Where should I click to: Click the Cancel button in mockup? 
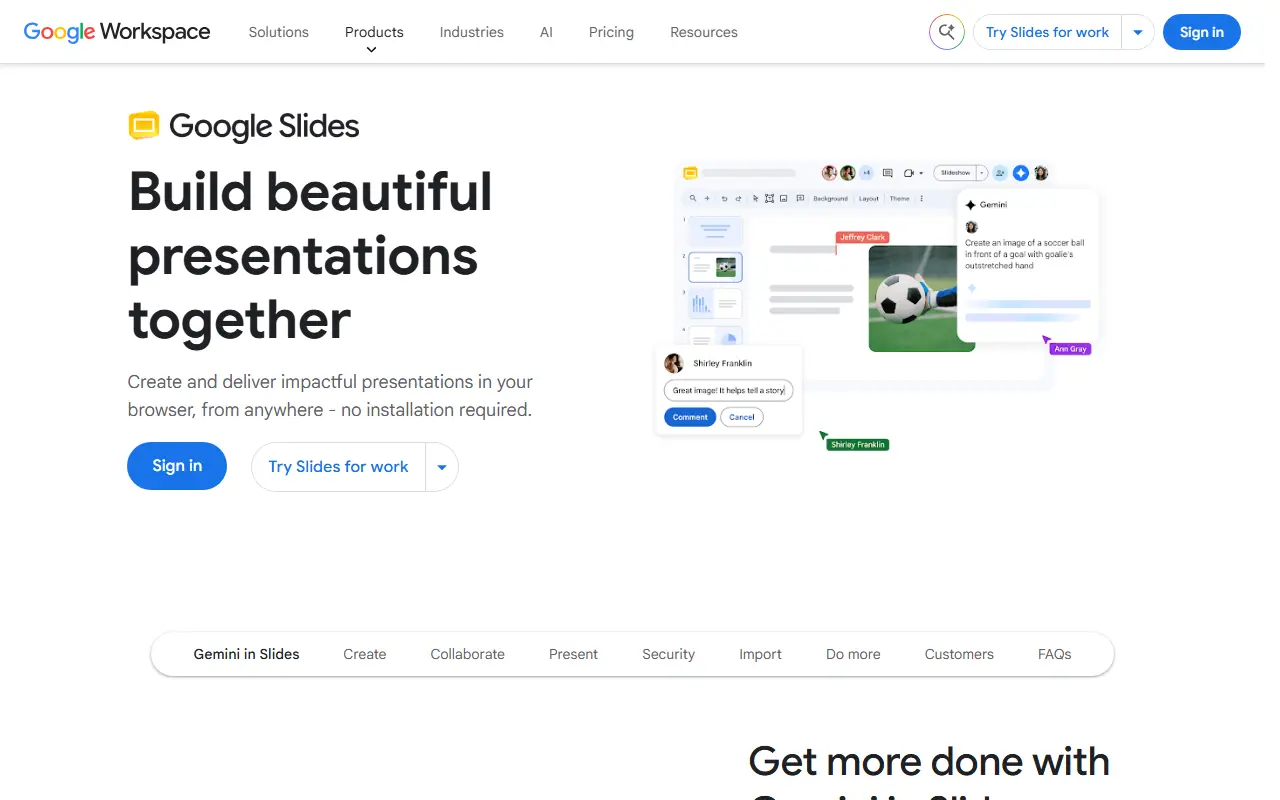[742, 417]
